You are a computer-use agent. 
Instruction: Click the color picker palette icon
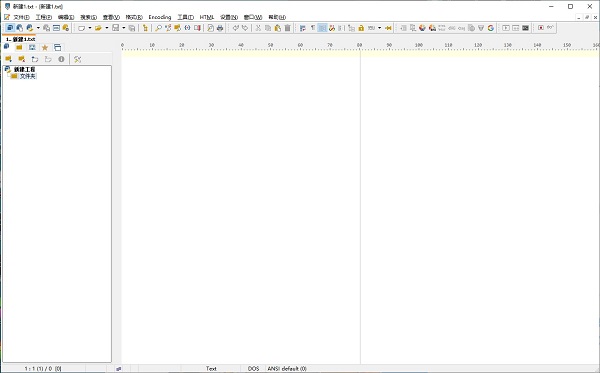tap(422, 28)
